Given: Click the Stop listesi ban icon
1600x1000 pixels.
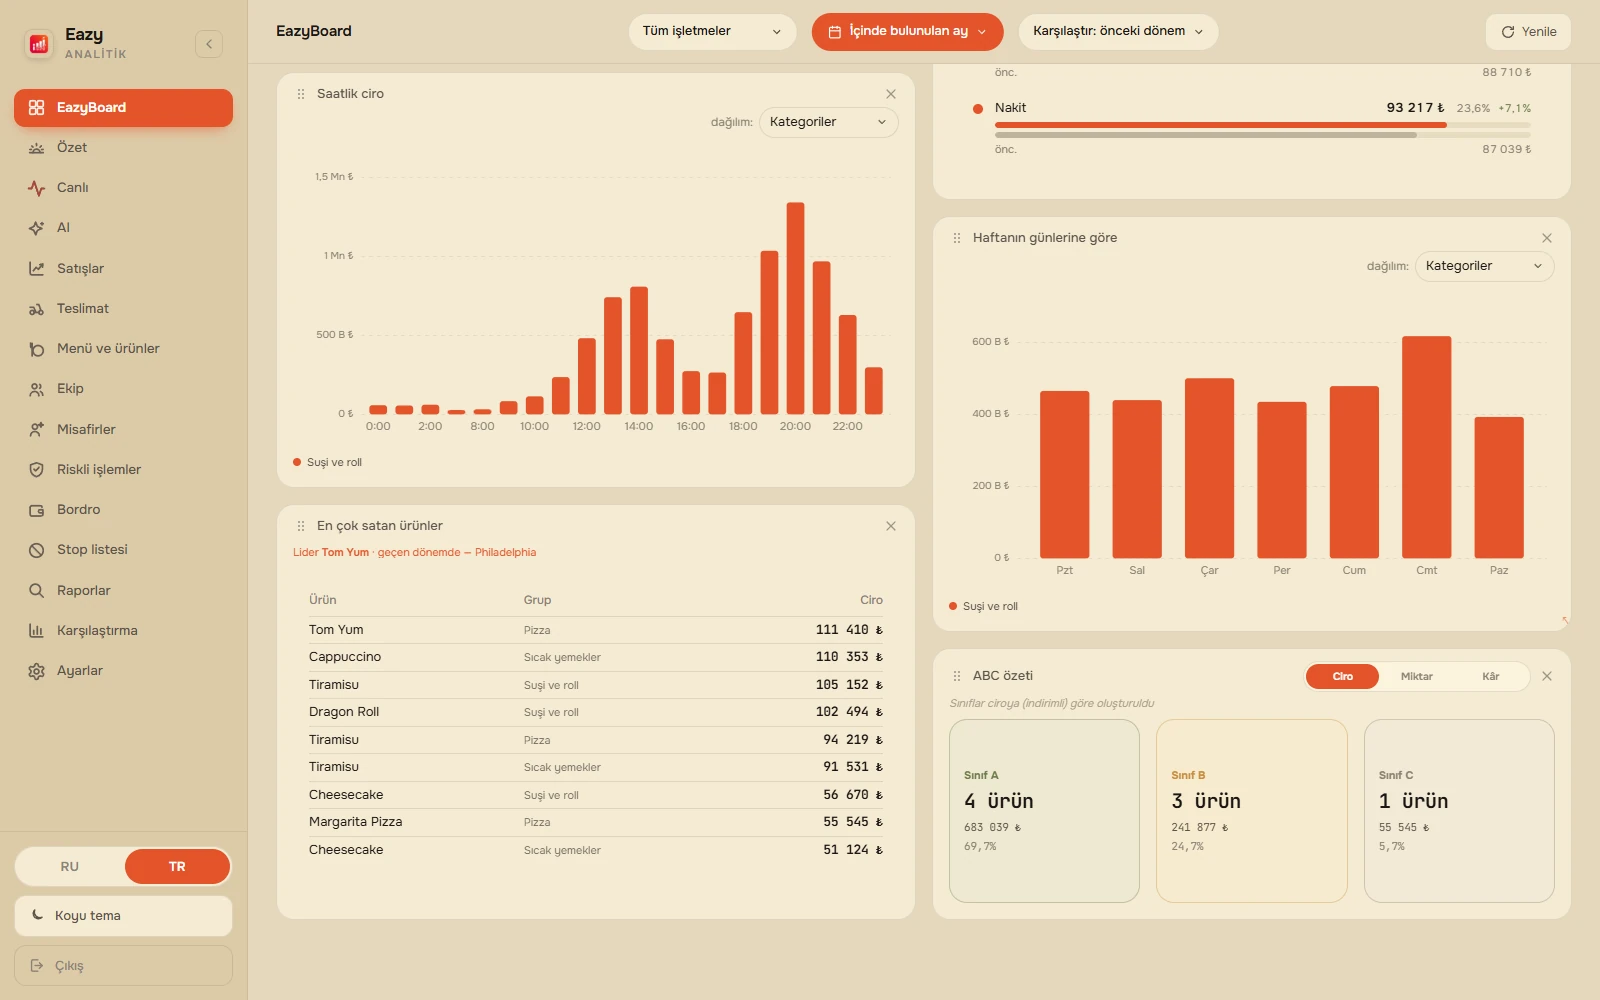Looking at the screenshot, I should point(37,550).
